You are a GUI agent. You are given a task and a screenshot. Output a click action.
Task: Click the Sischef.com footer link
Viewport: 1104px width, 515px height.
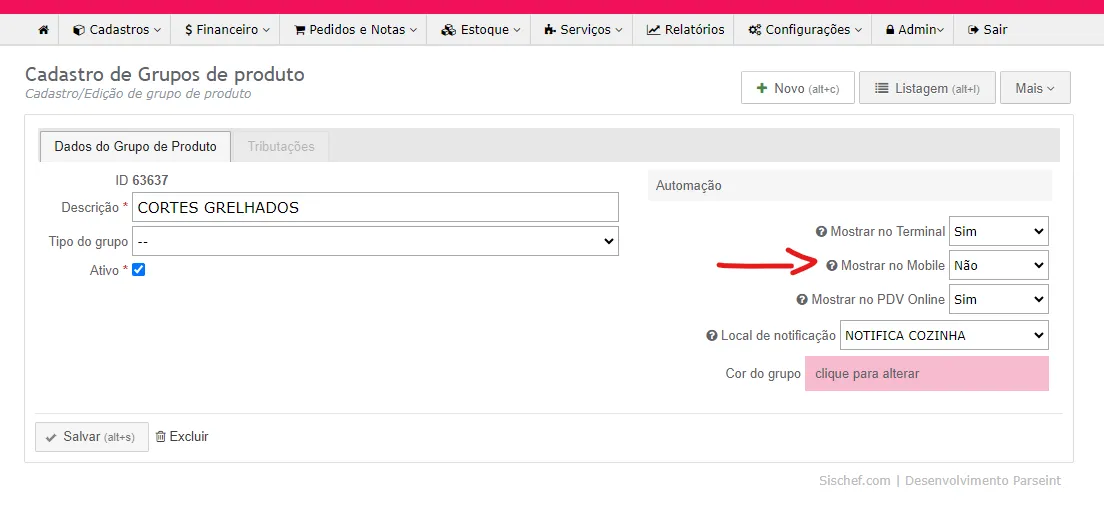(x=855, y=481)
